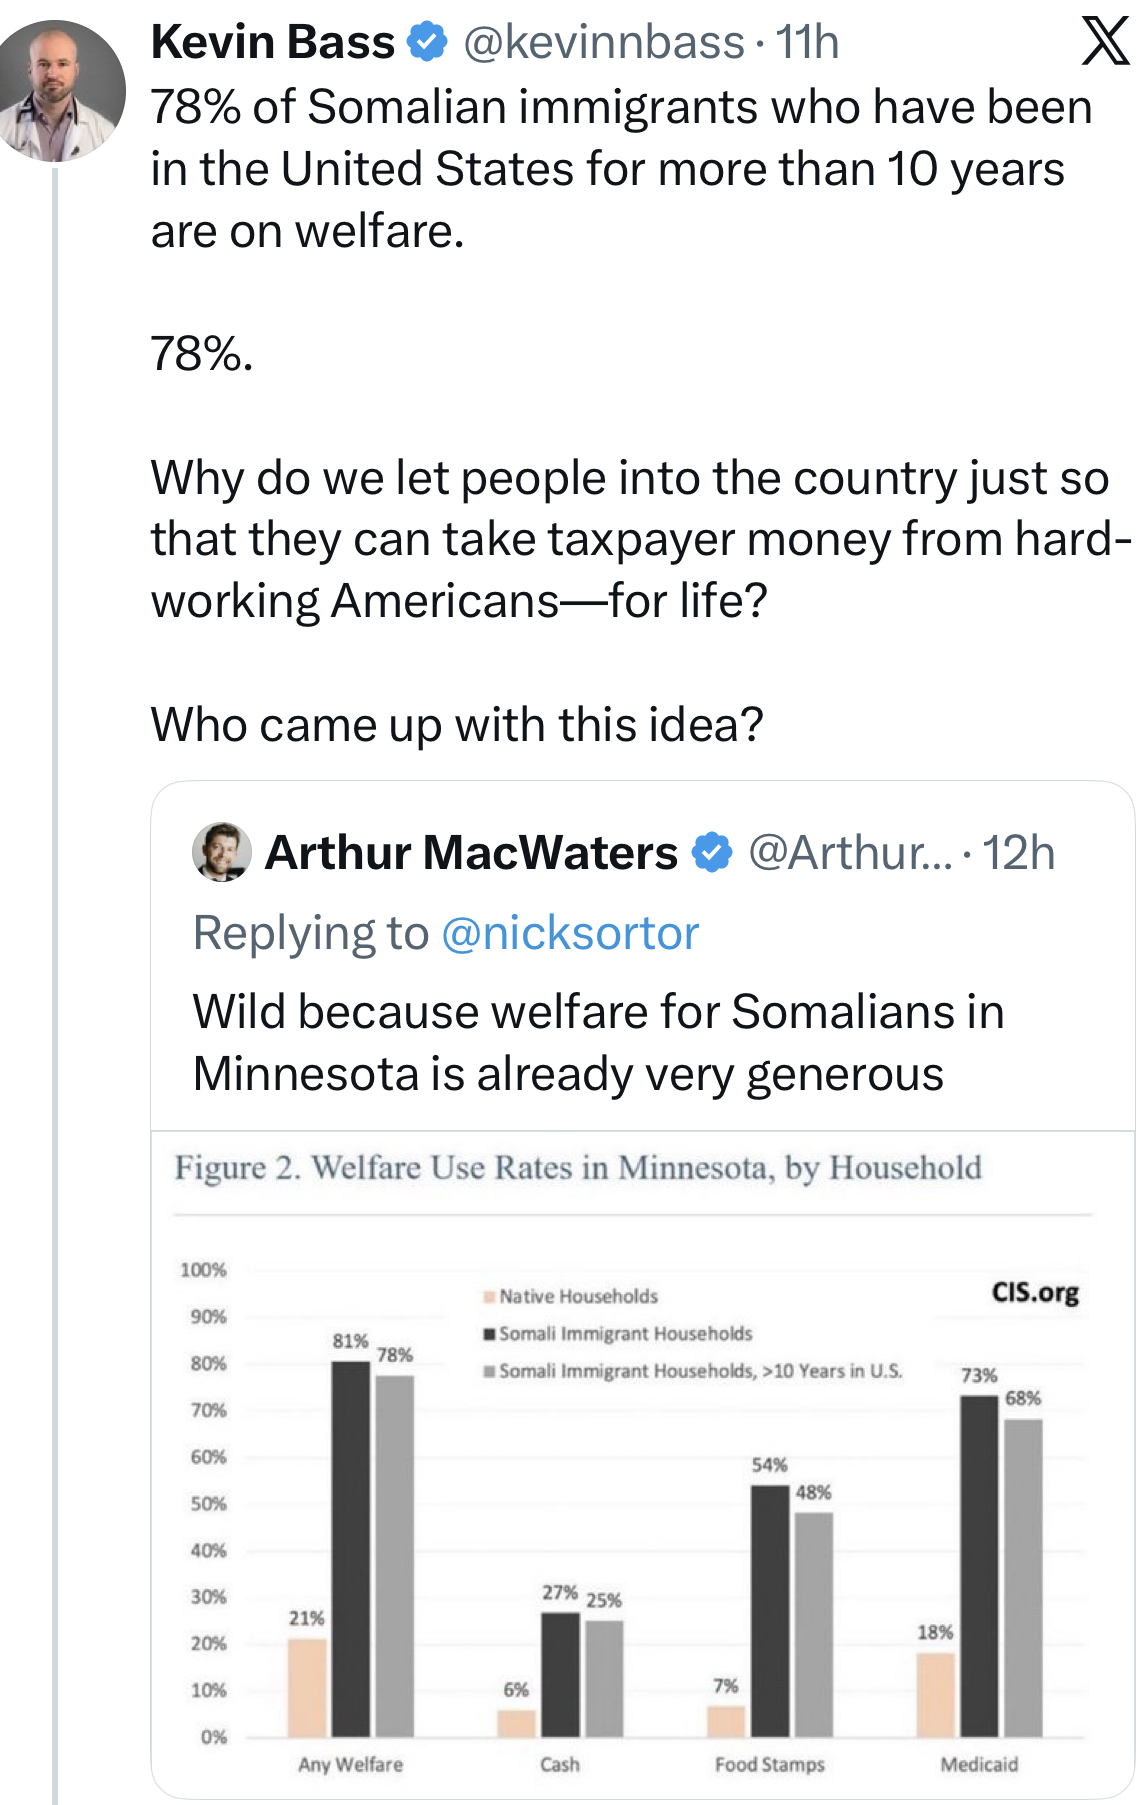Click the 81% Any Welfare bar
Screen dimensions: 1143x1805
351,1548
